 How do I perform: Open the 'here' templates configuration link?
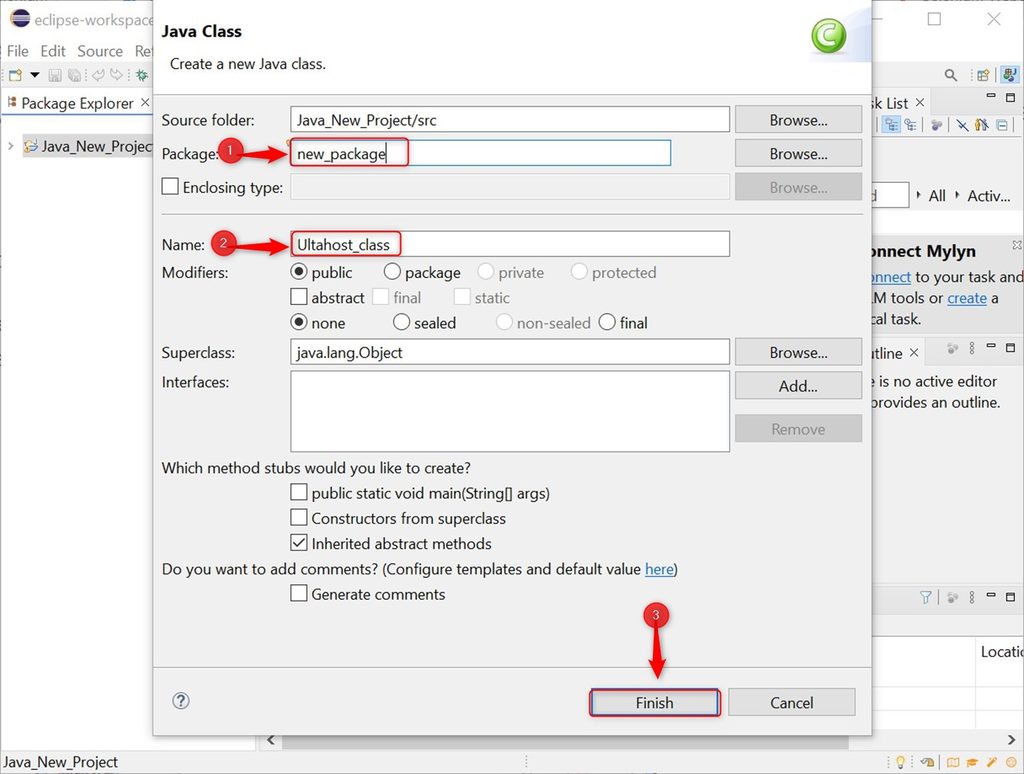coord(659,569)
